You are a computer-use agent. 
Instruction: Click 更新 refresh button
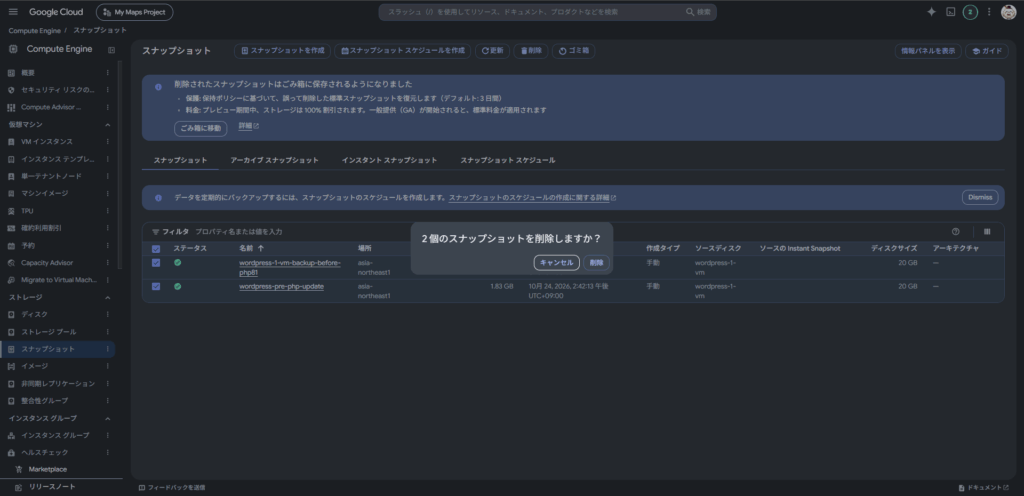coord(492,51)
